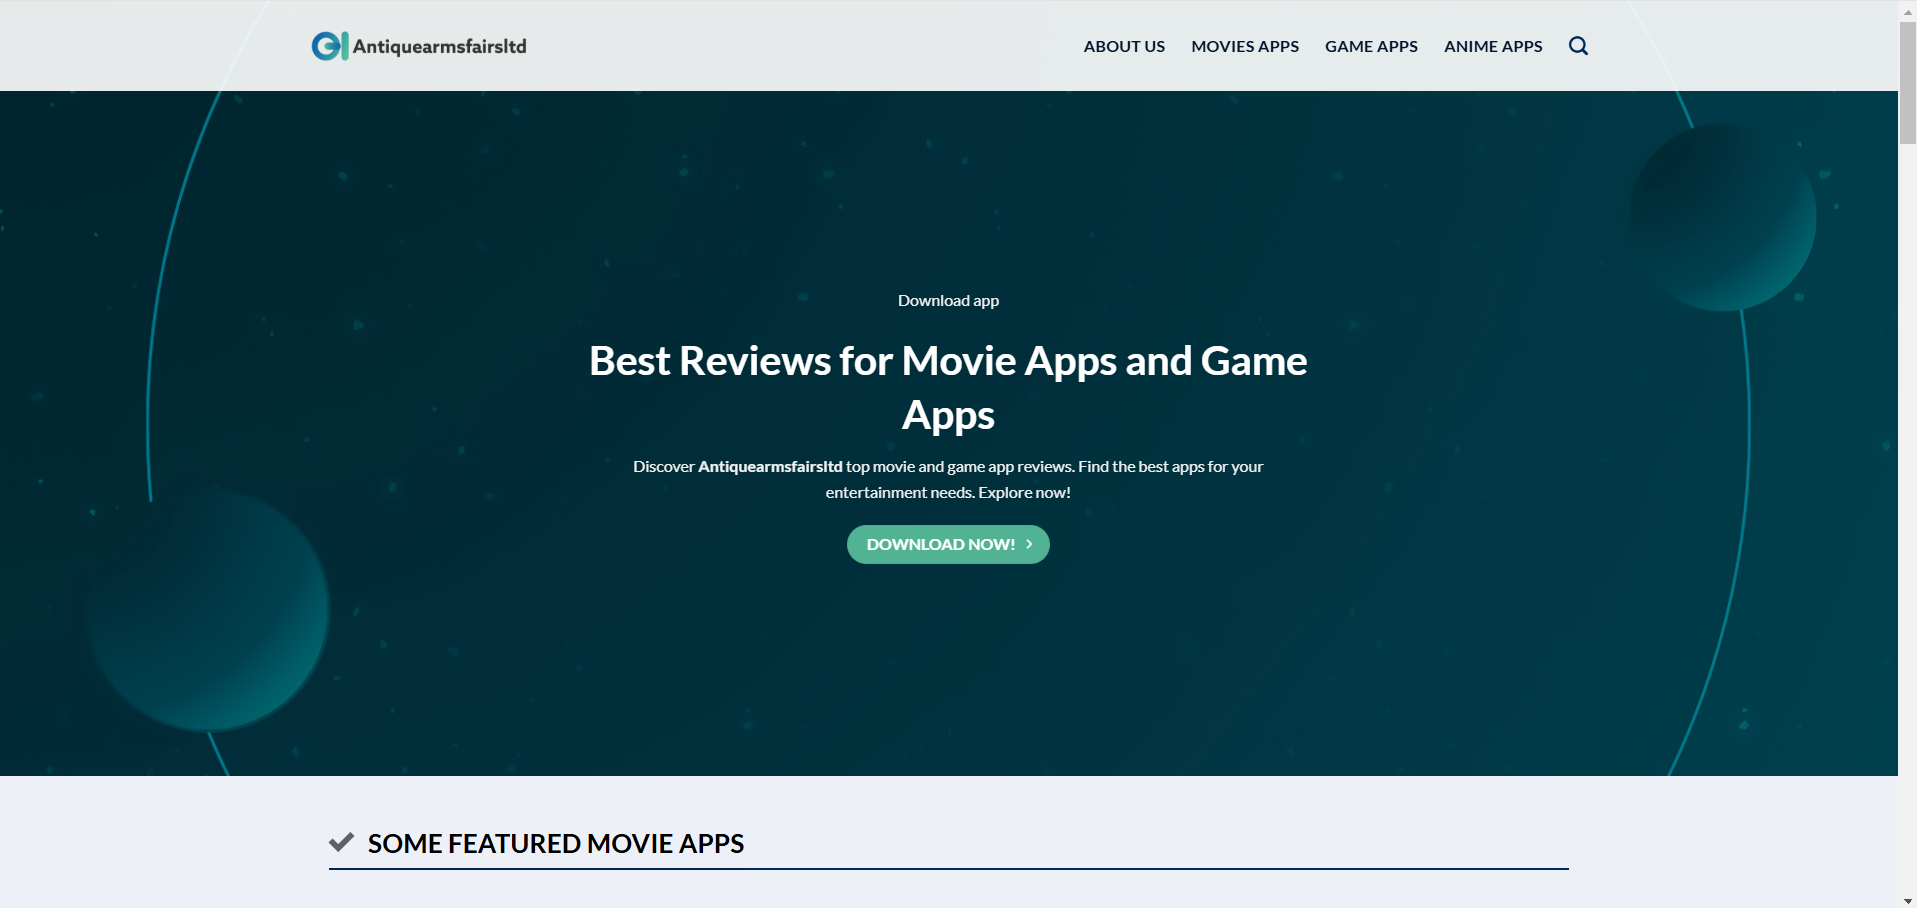Click the 'Some Featured Movie Apps' heading
Image resolution: width=1917 pixels, height=908 pixels.
coord(556,843)
